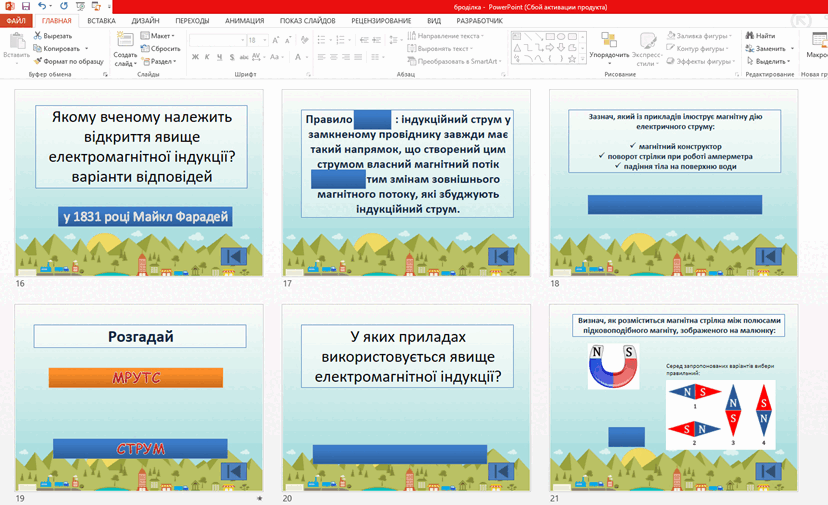This screenshot has width=828, height=505.
Task: Justify the text alignment
Action: 358,57
